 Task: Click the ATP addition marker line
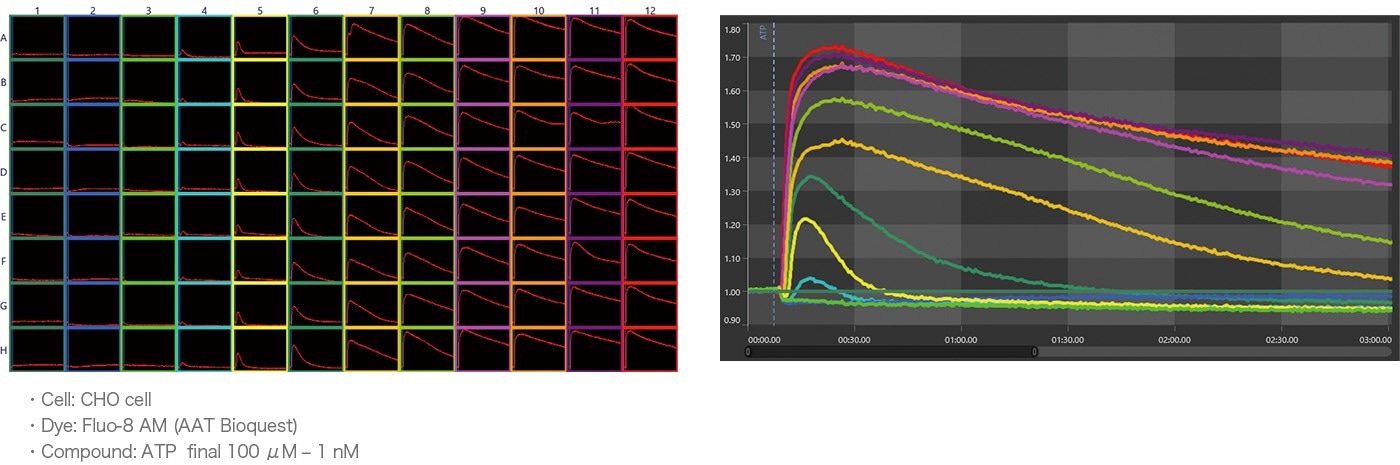(x=774, y=150)
